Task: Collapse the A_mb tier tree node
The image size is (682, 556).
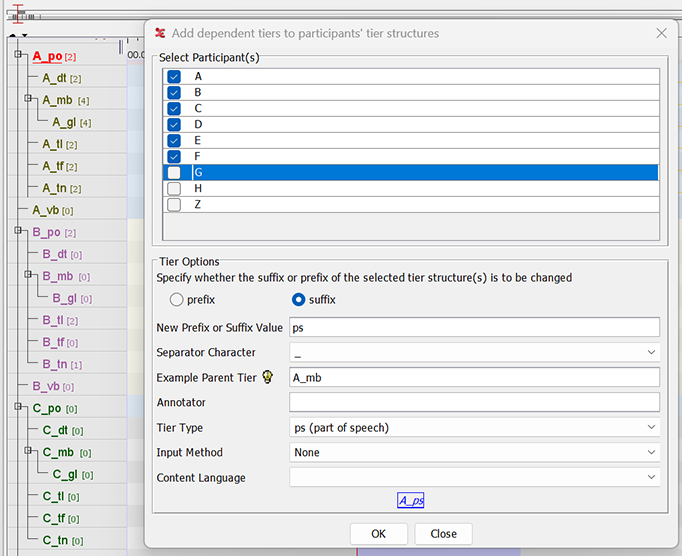Action: coord(29,100)
